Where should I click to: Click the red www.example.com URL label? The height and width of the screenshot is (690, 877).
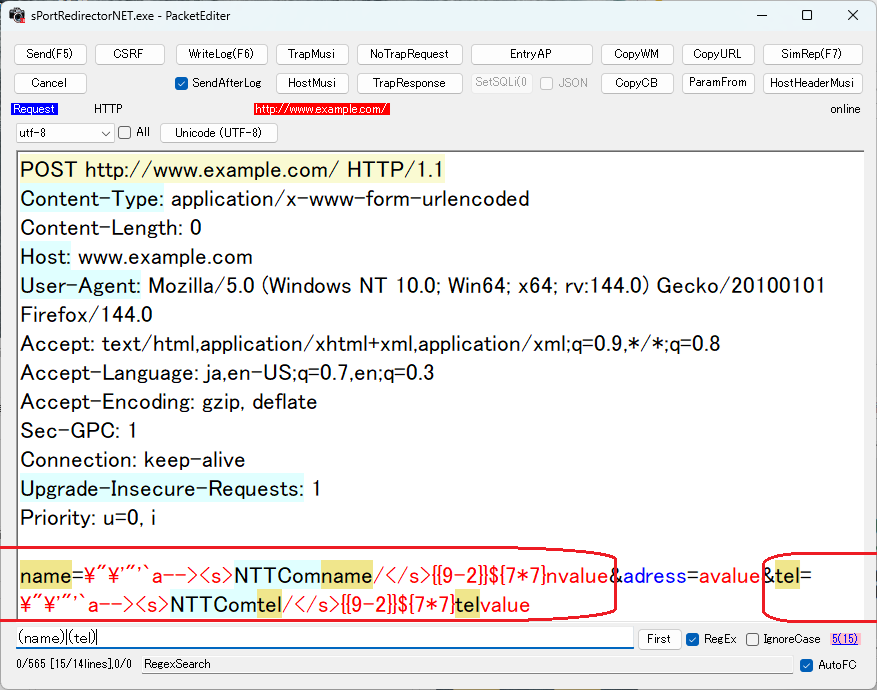click(x=321, y=109)
